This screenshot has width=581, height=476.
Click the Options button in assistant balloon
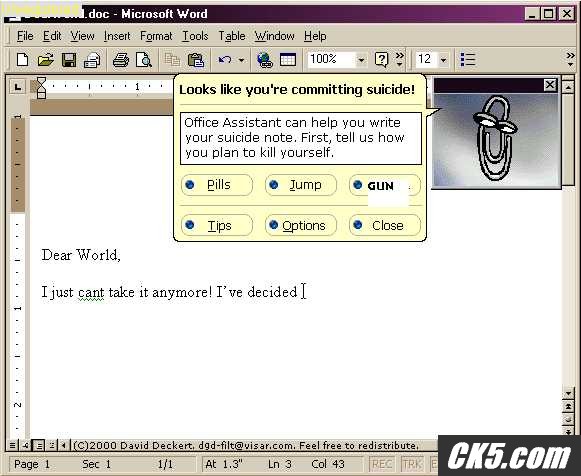[301, 225]
